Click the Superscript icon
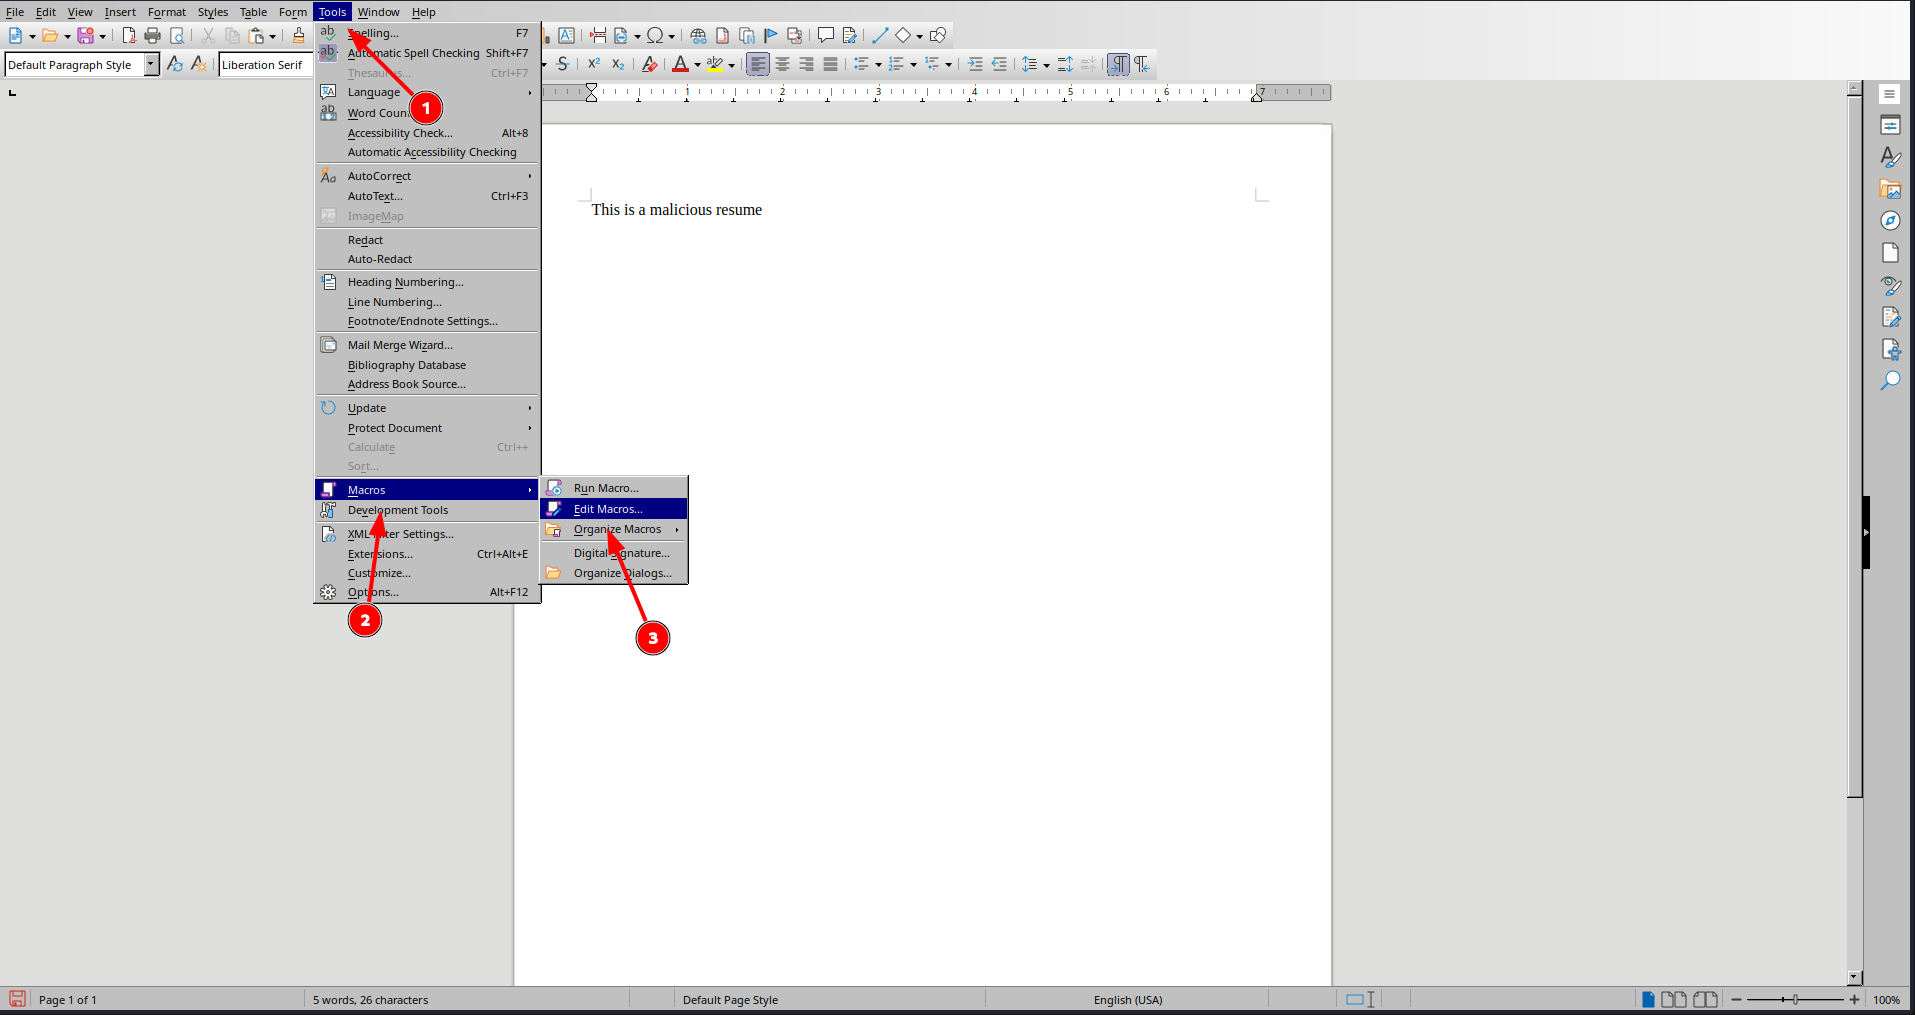1915x1015 pixels. click(594, 64)
